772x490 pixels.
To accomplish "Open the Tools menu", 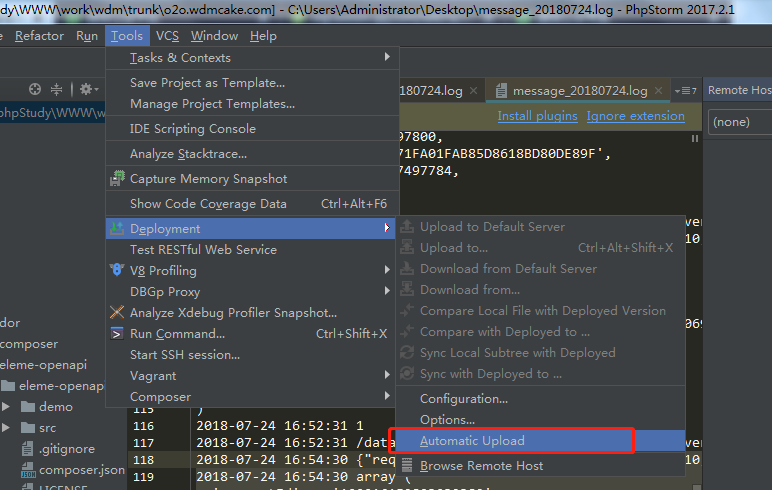I will point(127,36).
